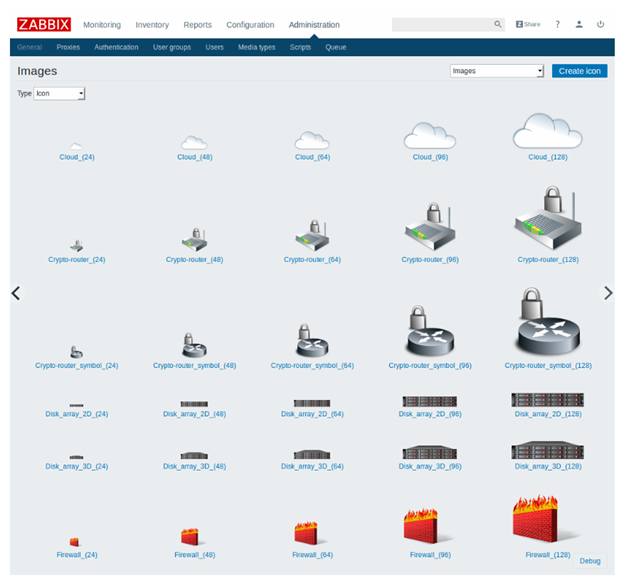Image resolution: width=624 pixels, height=585 pixels.
Task: Click the Firewall_(64) icon image
Action: 310,533
